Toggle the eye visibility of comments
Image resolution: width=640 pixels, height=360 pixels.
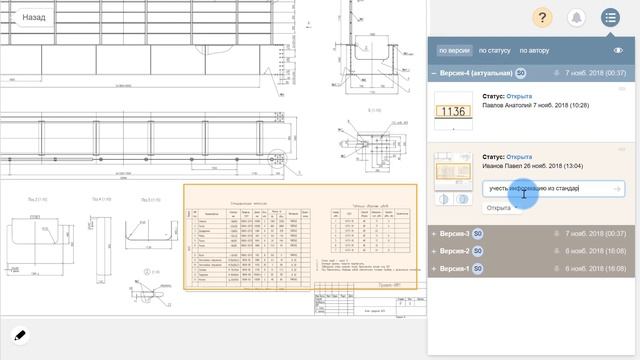pos(618,50)
